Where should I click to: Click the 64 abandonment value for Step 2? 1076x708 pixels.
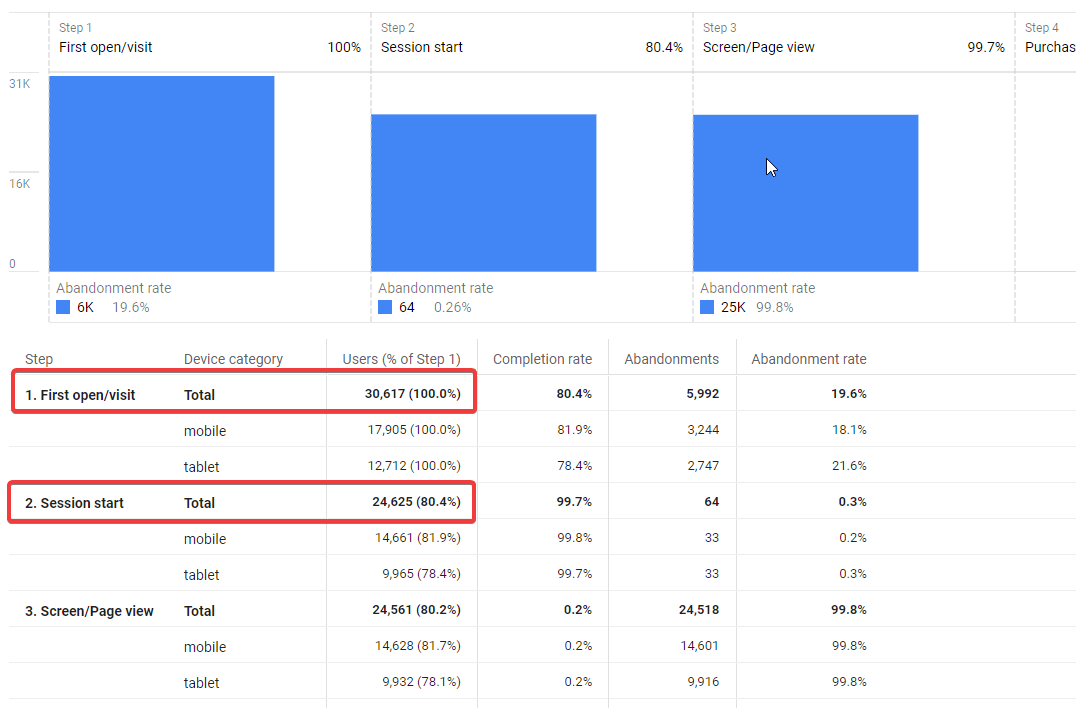pyautogui.click(x=408, y=307)
